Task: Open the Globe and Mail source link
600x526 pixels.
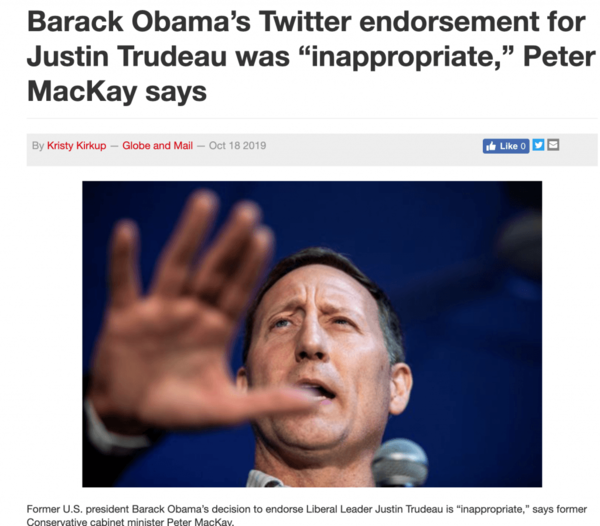Action: pos(157,146)
